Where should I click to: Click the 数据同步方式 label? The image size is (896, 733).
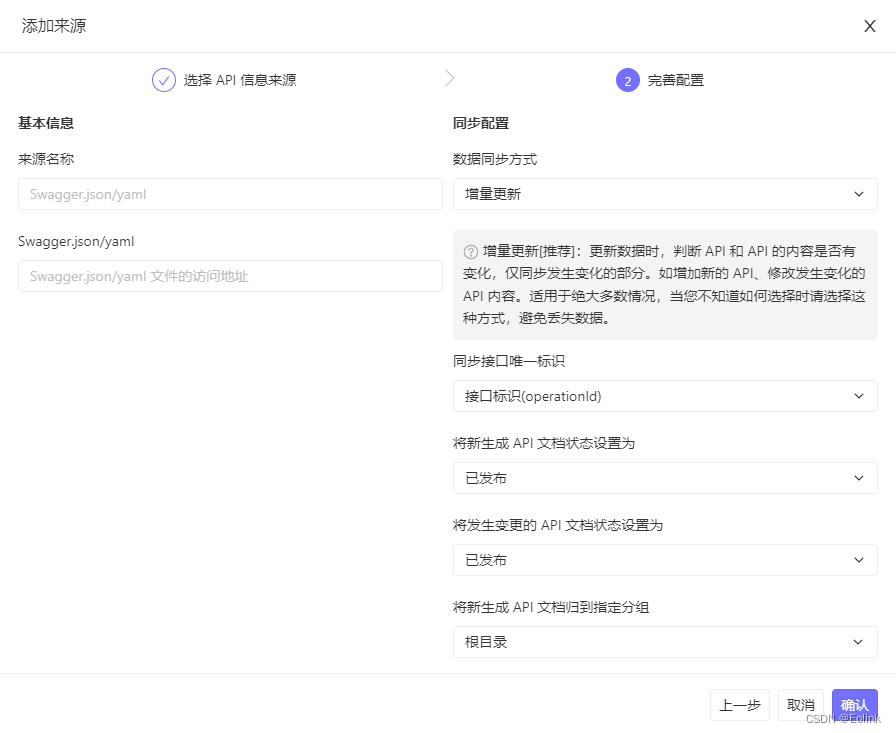[x=495, y=159]
